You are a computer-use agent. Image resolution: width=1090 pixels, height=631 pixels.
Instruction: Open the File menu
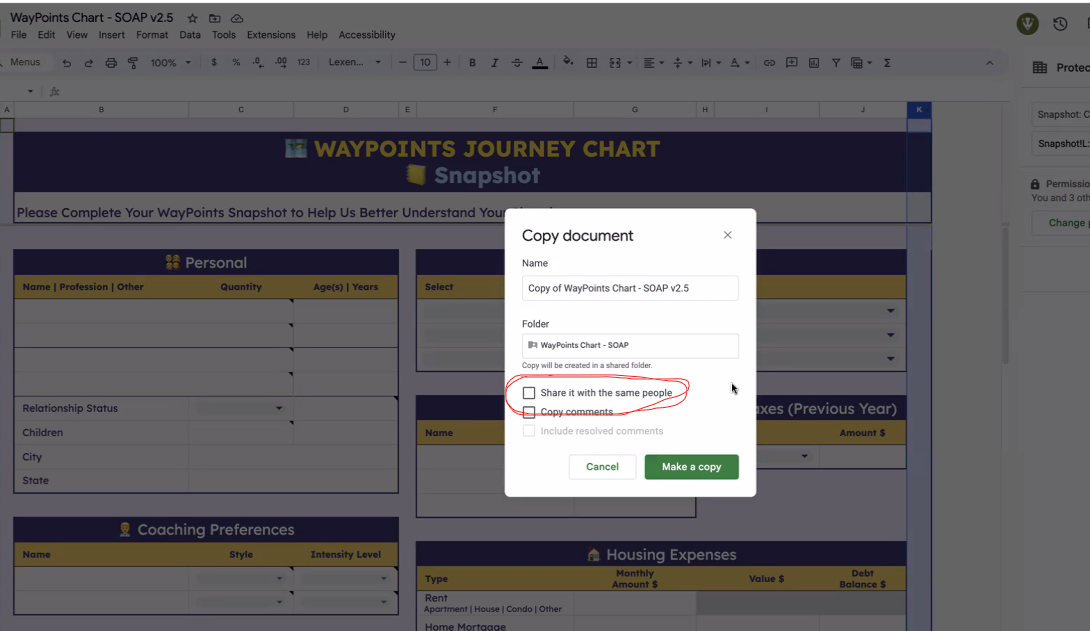coord(19,35)
